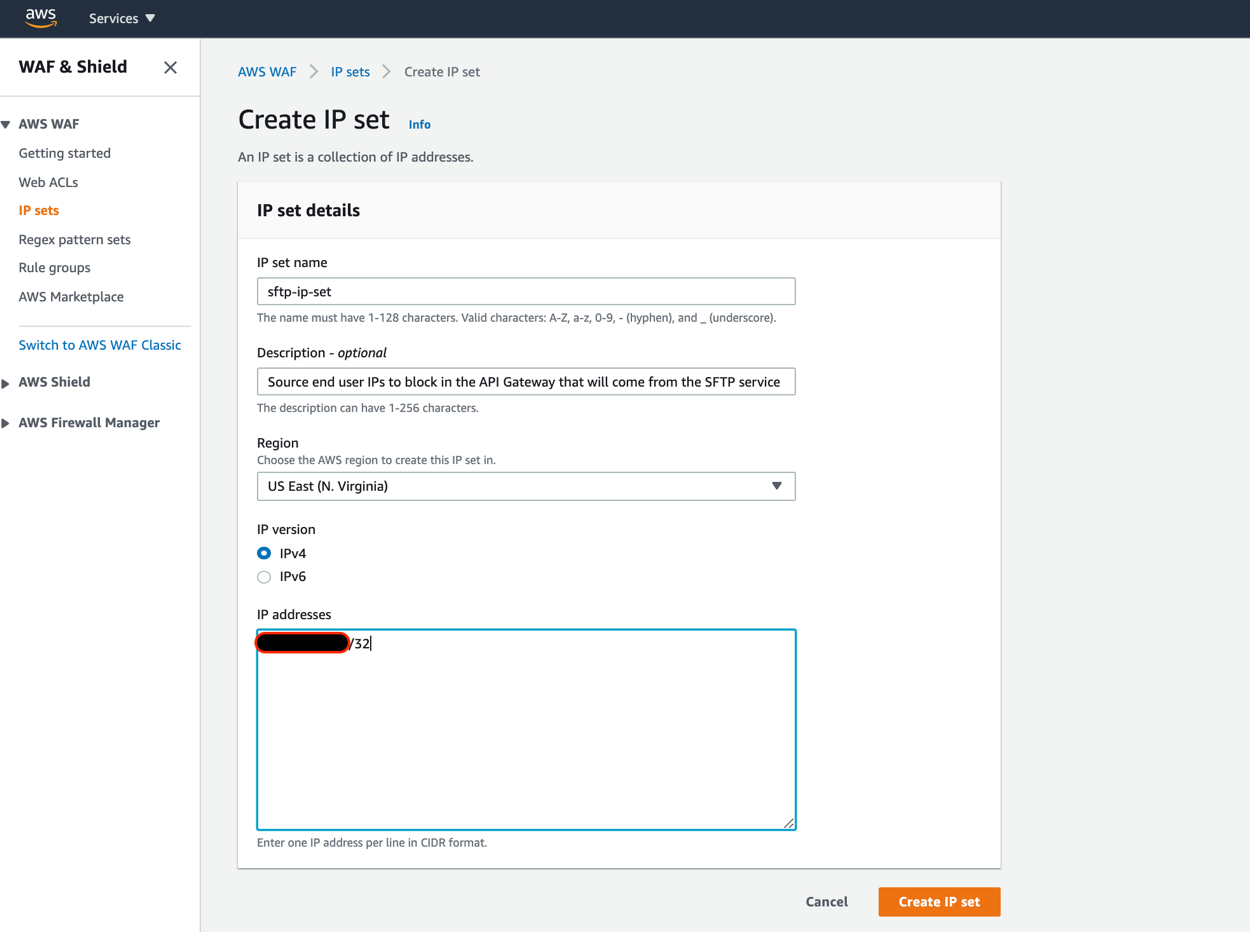The width and height of the screenshot is (1250, 932).
Task: Navigate to Web ACLs in the sidebar
Action: coord(48,182)
